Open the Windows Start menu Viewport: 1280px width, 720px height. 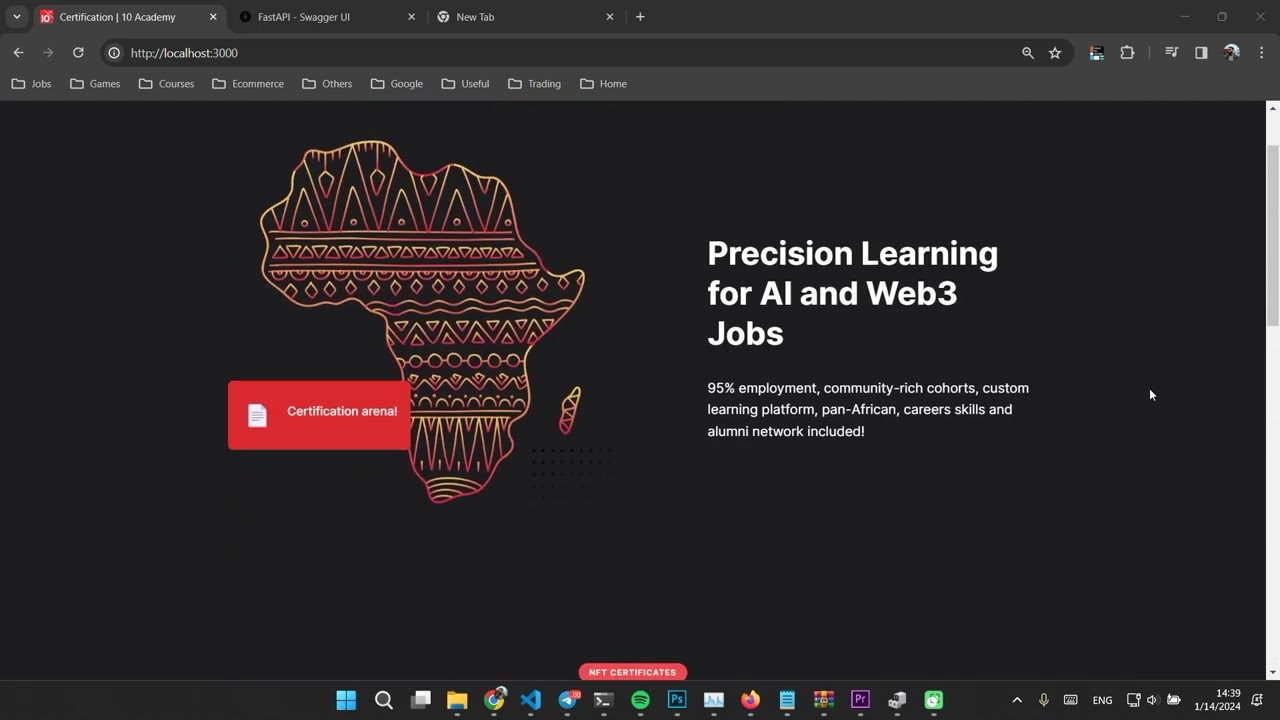[x=346, y=700]
